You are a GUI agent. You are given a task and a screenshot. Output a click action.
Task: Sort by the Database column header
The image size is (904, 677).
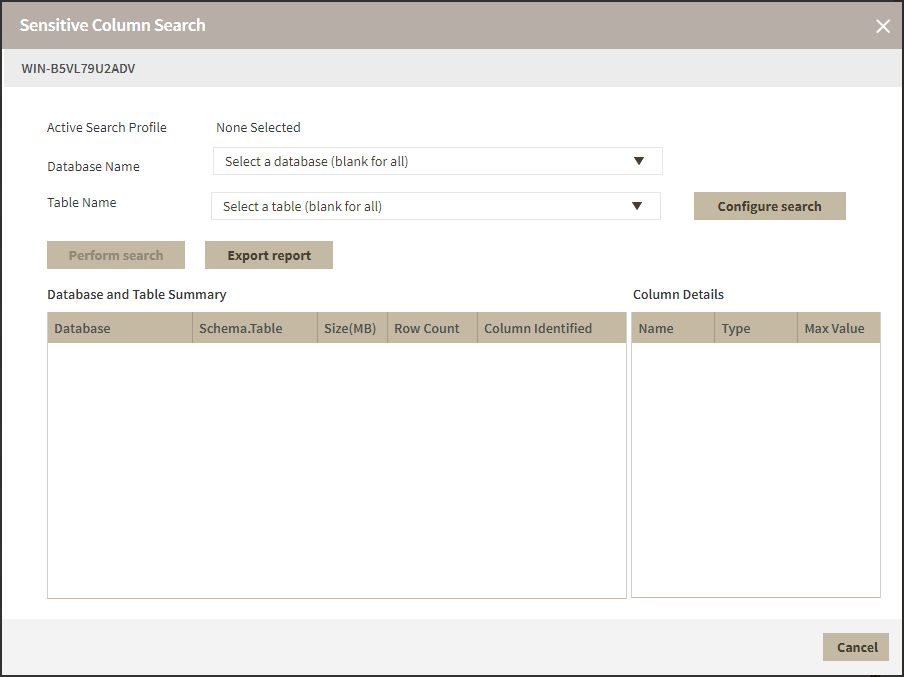[x=119, y=328]
